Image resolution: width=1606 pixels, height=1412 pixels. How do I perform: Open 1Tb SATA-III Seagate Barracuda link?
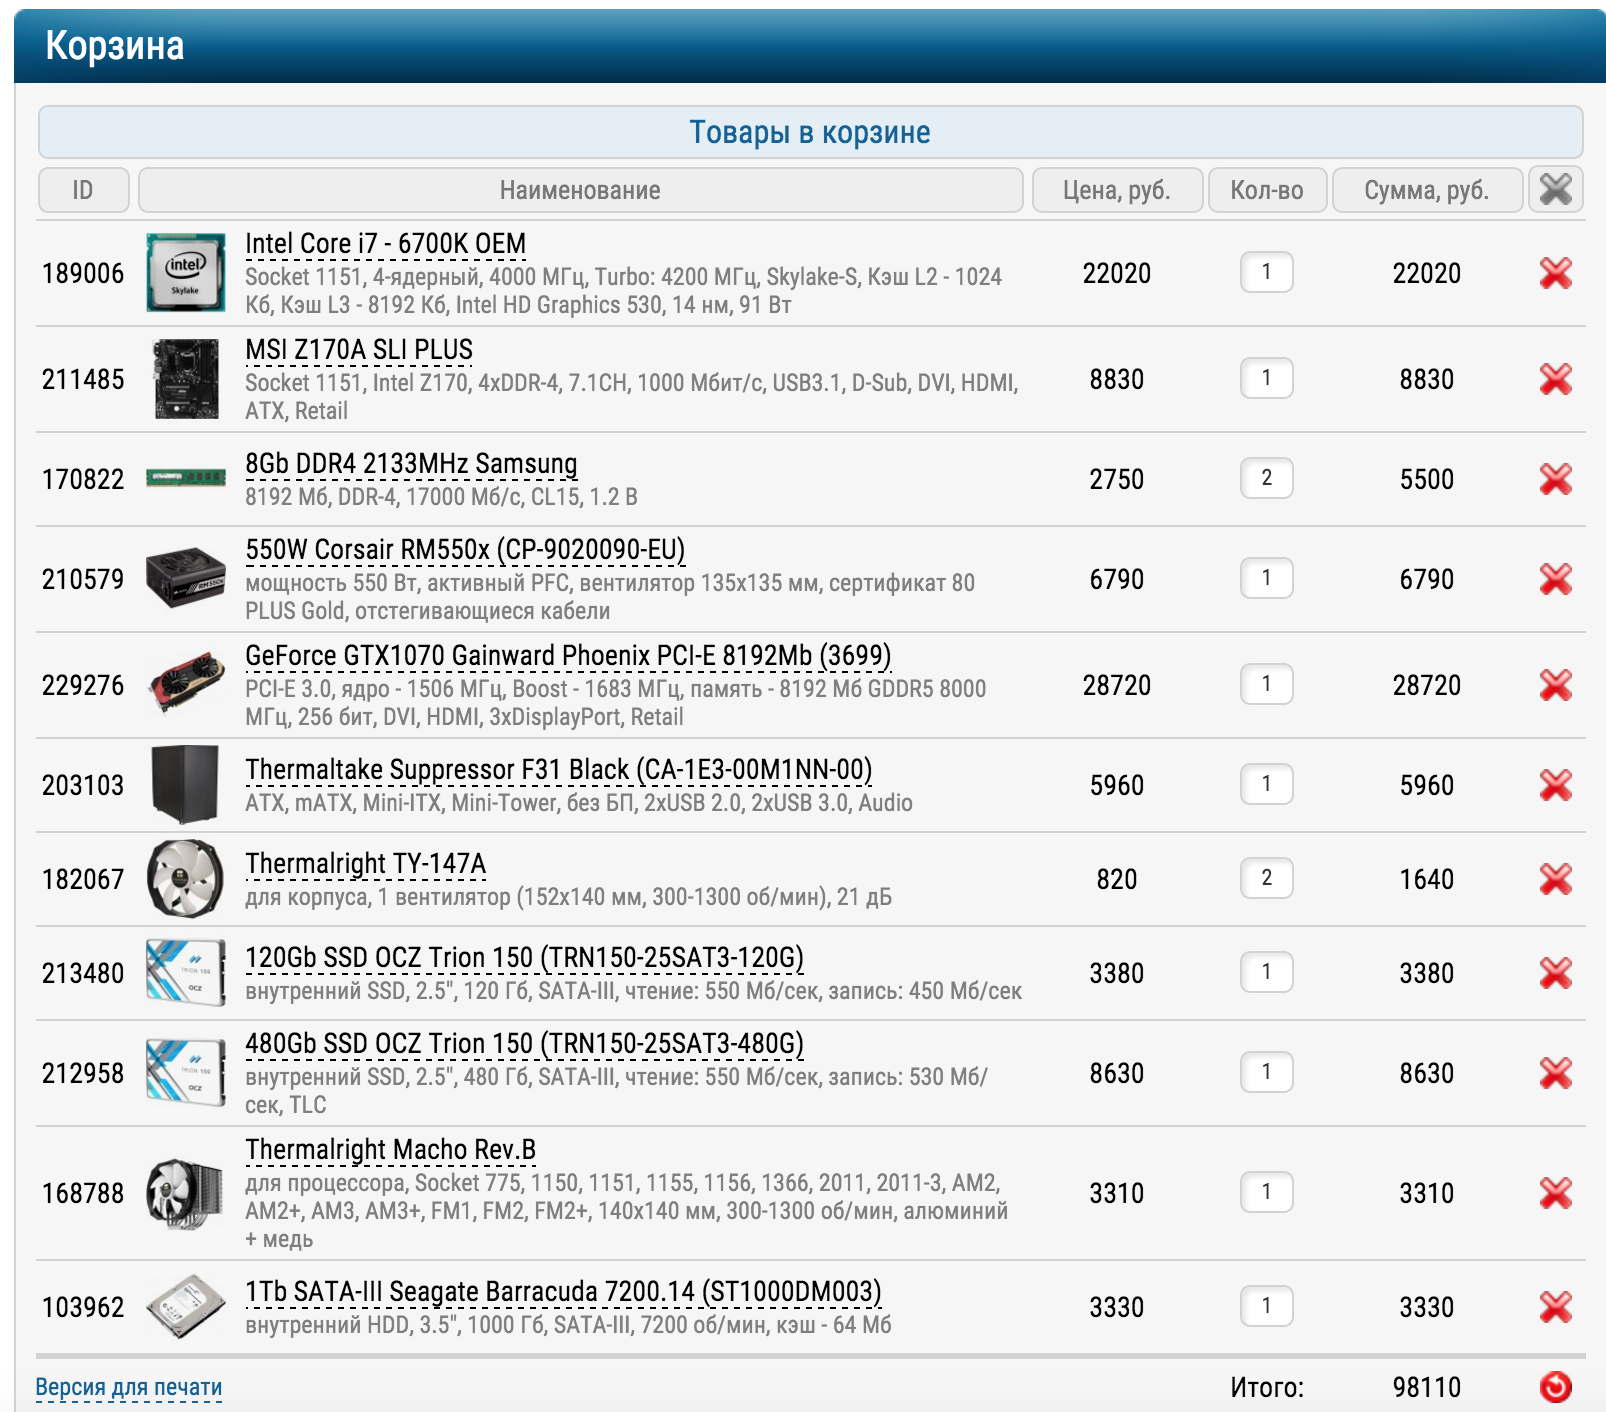coord(564,1292)
